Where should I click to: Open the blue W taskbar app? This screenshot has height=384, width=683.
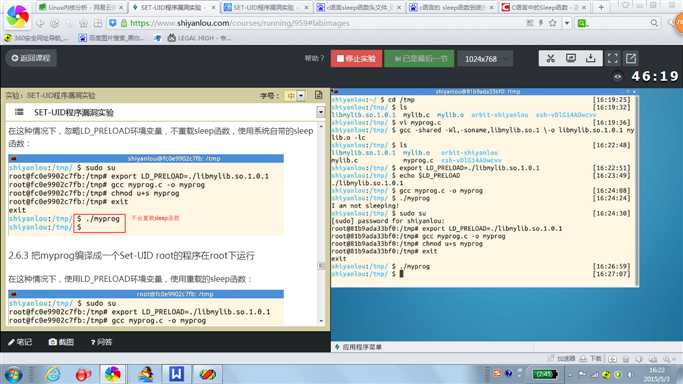point(176,374)
